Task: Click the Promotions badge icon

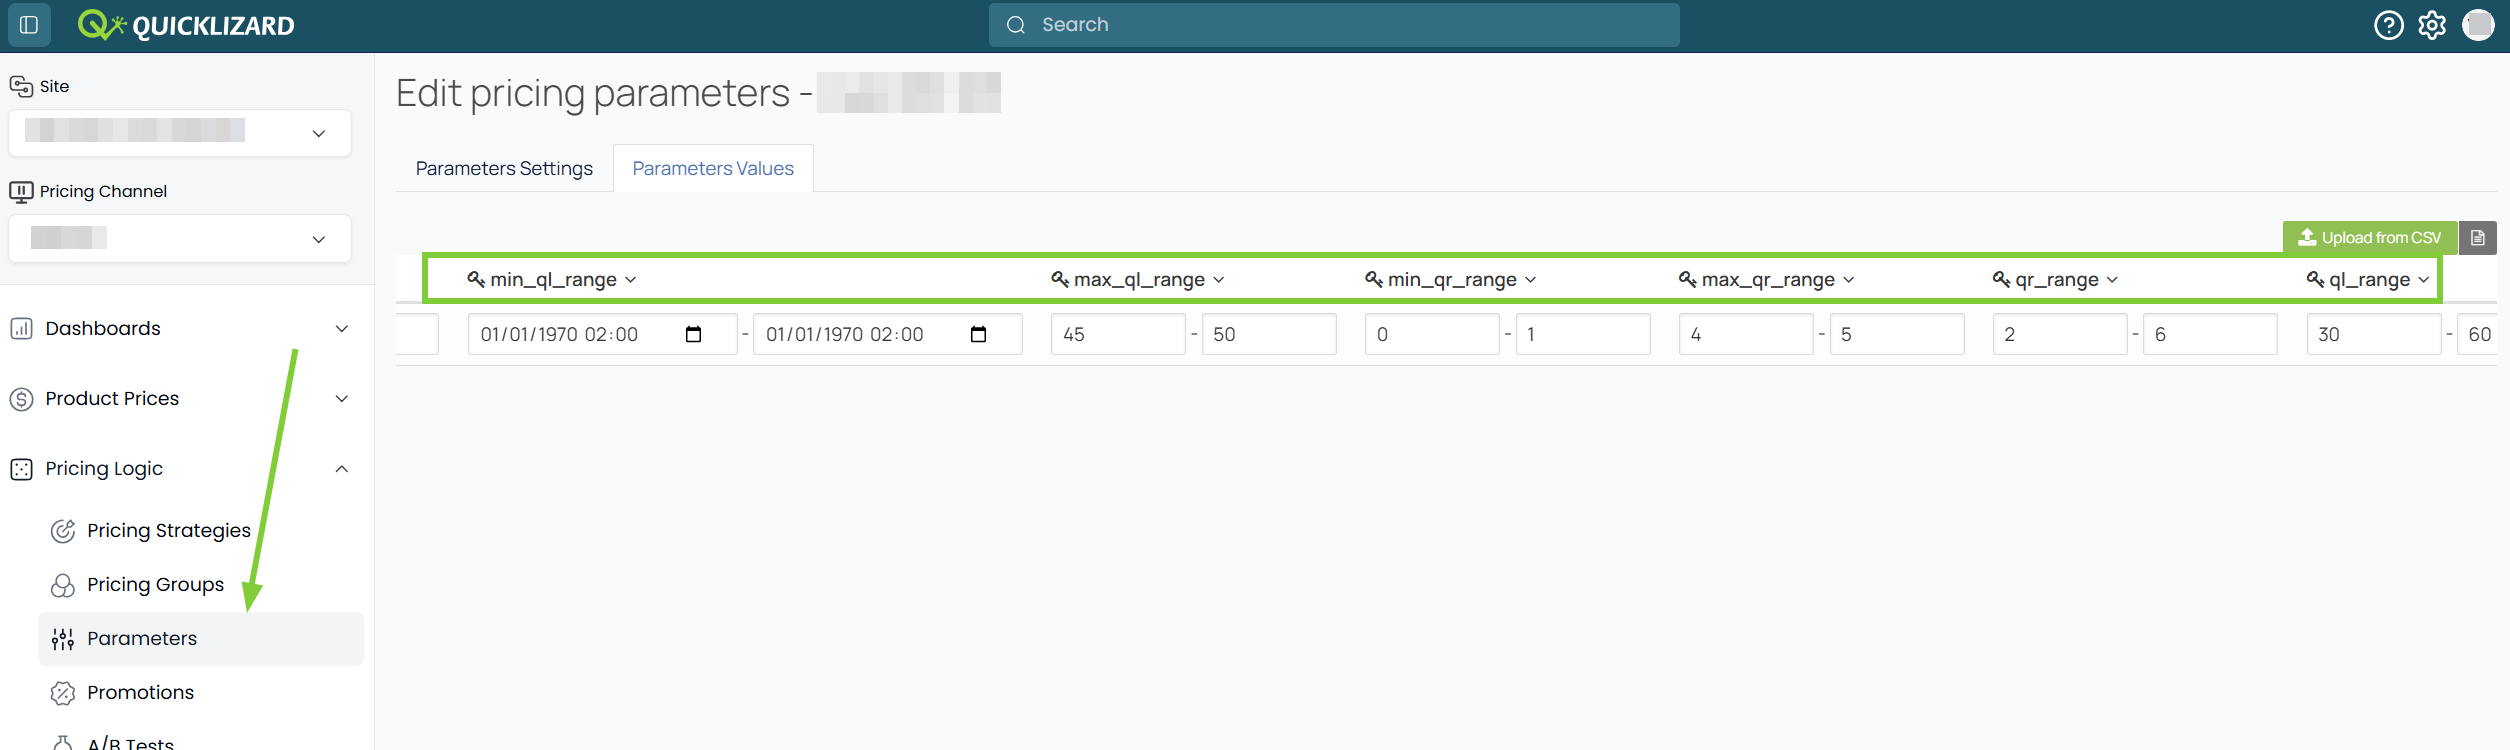Action: (63, 693)
